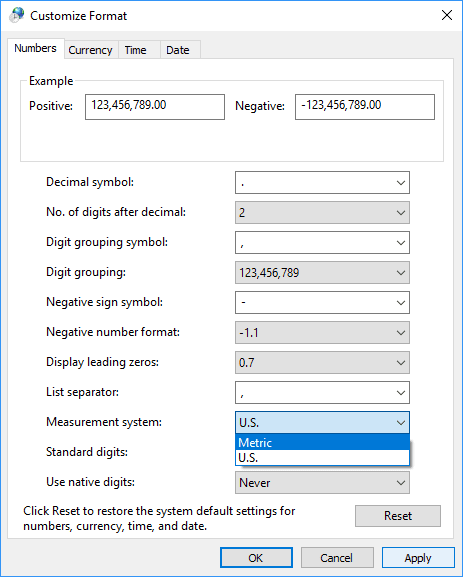Open the Time tab

coord(135,50)
